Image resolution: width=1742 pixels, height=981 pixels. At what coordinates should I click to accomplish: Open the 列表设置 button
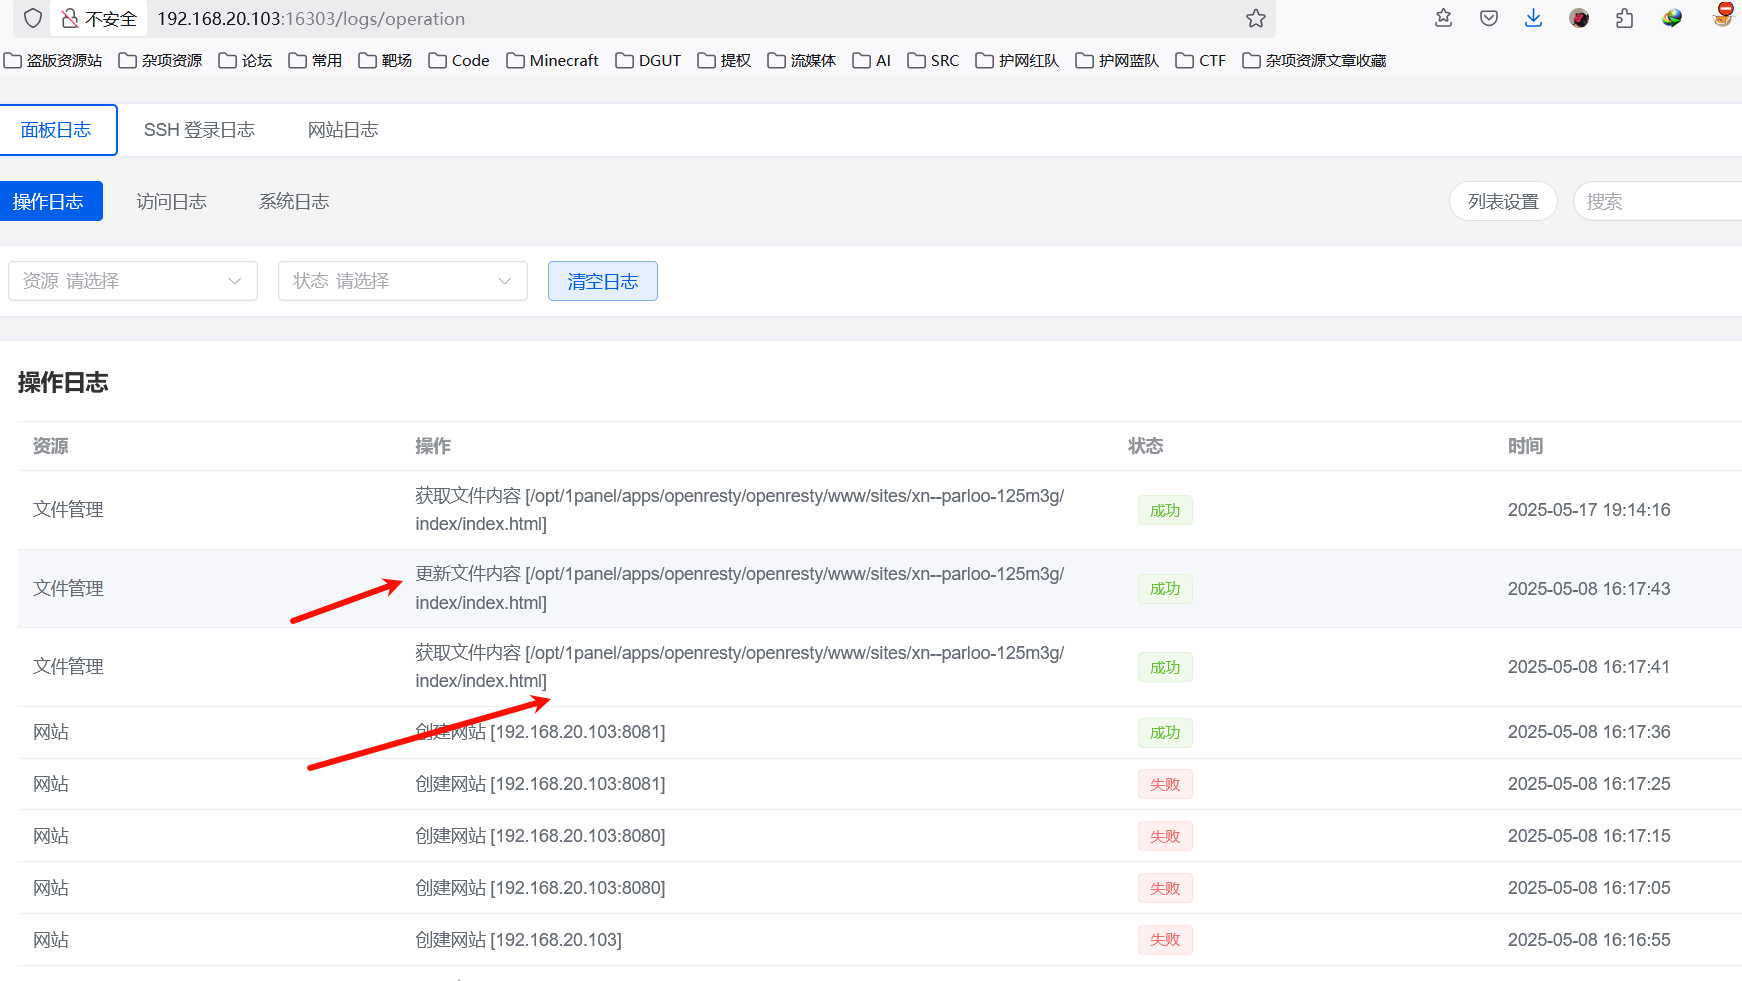[1502, 202]
